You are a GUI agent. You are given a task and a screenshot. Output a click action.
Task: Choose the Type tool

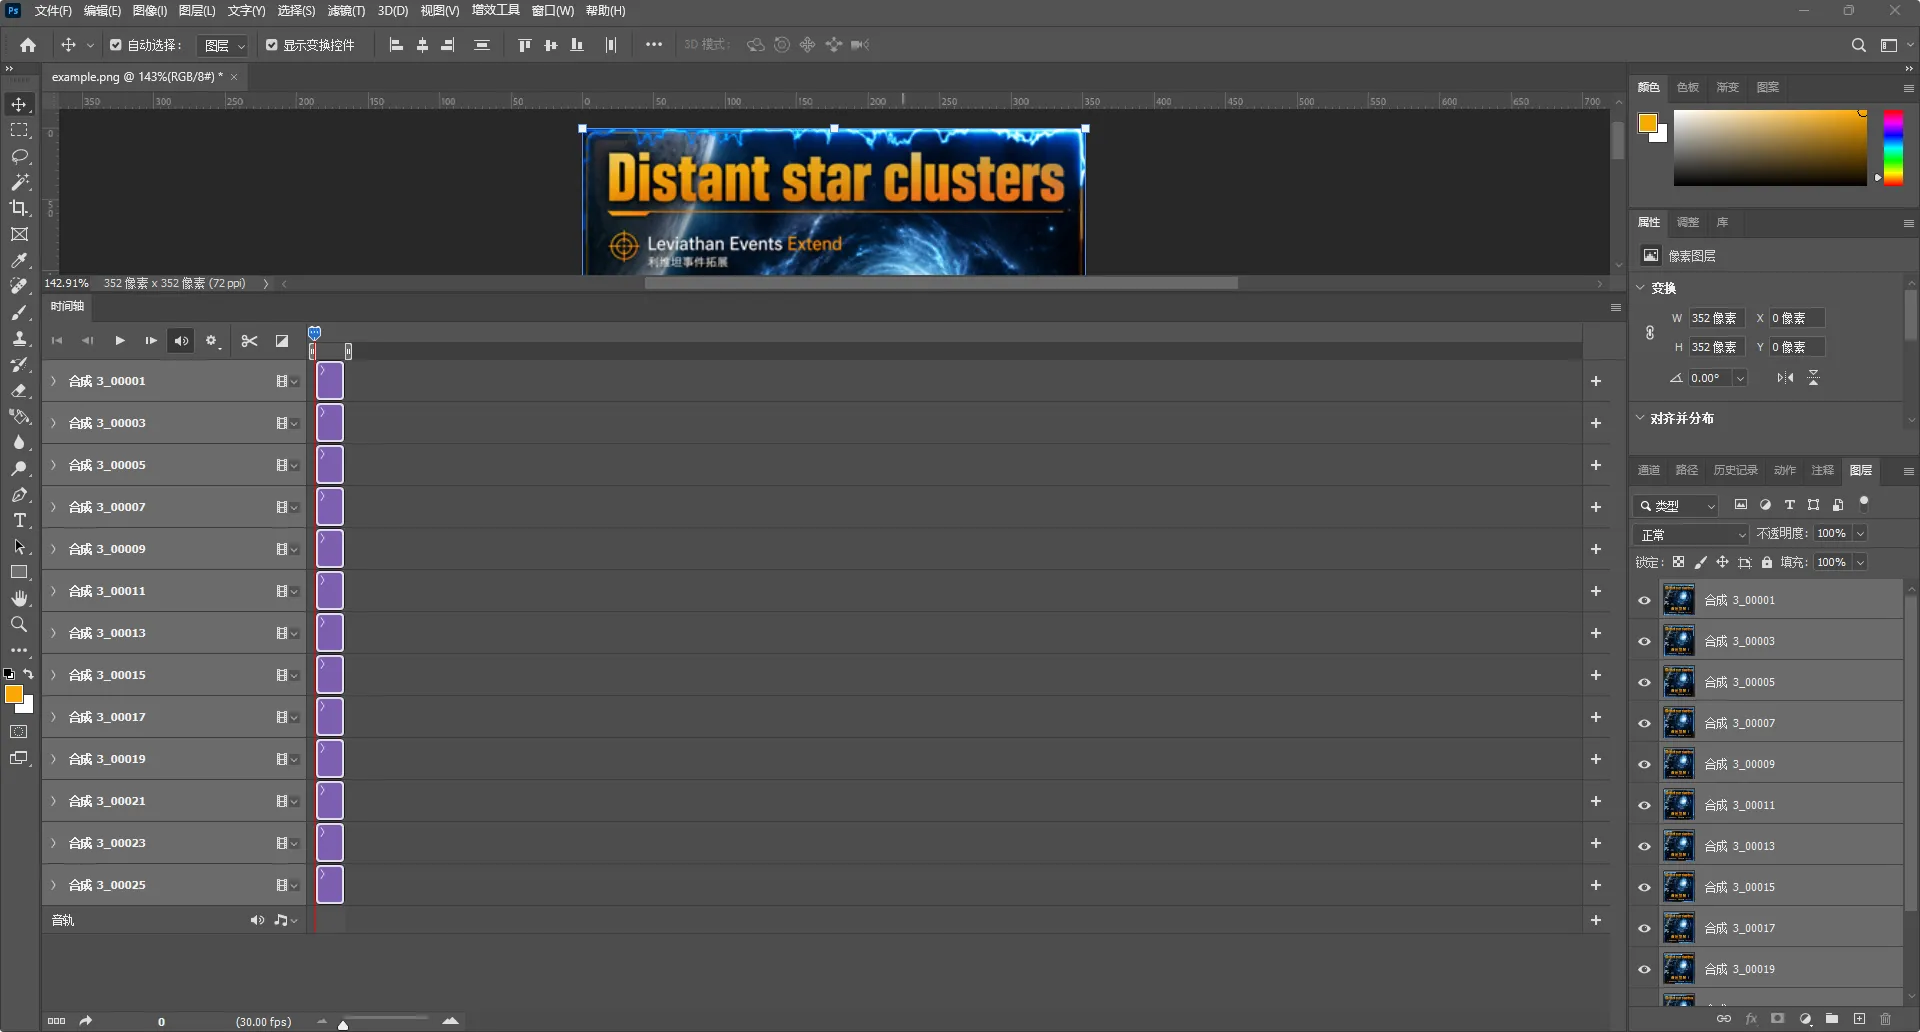point(19,520)
